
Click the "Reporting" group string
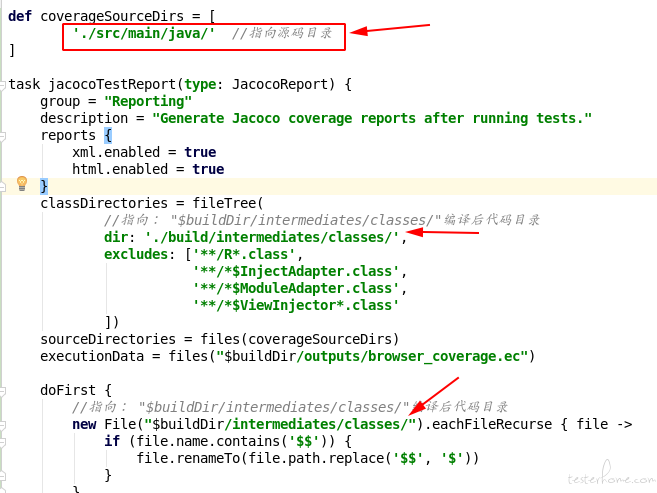pyautogui.click(x=148, y=101)
